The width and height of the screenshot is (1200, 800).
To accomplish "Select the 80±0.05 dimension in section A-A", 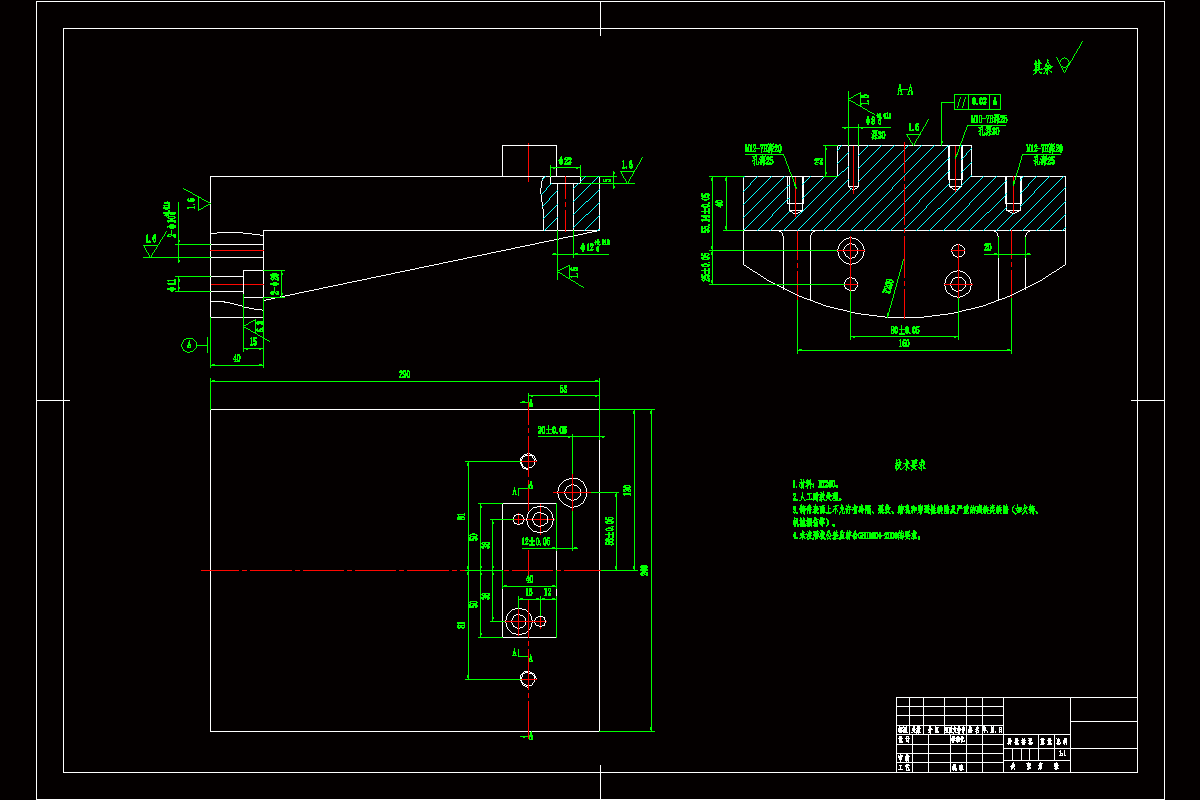I will pyautogui.click(x=905, y=329).
